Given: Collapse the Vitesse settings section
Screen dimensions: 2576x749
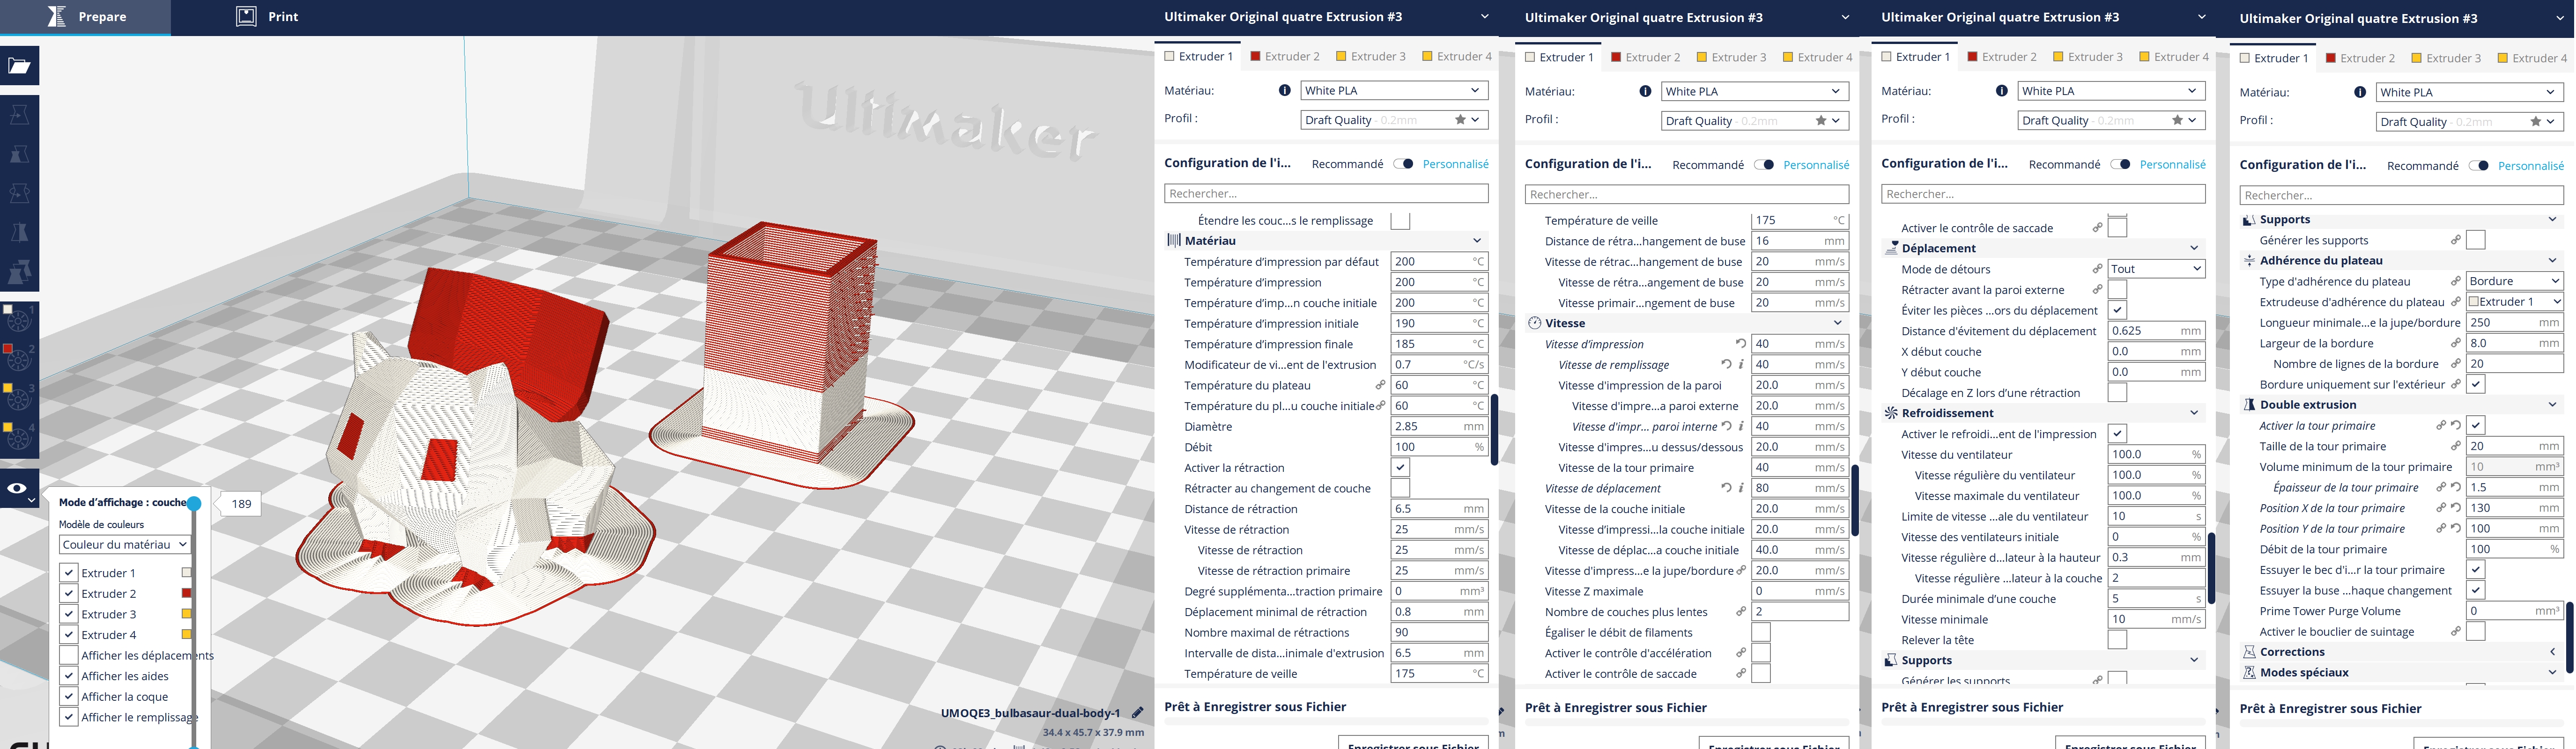Looking at the screenshot, I should pyautogui.click(x=1837, y=323).
